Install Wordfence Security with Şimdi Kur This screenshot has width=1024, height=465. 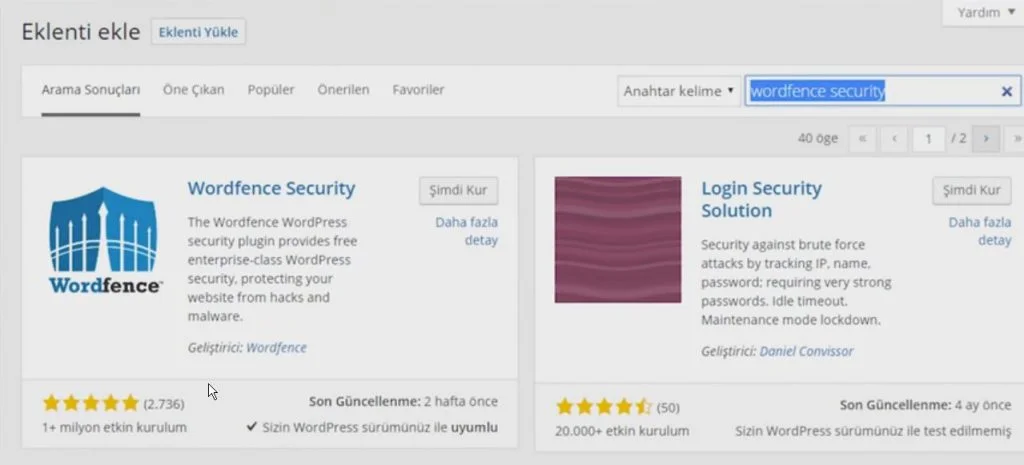(x=458, y=191)
